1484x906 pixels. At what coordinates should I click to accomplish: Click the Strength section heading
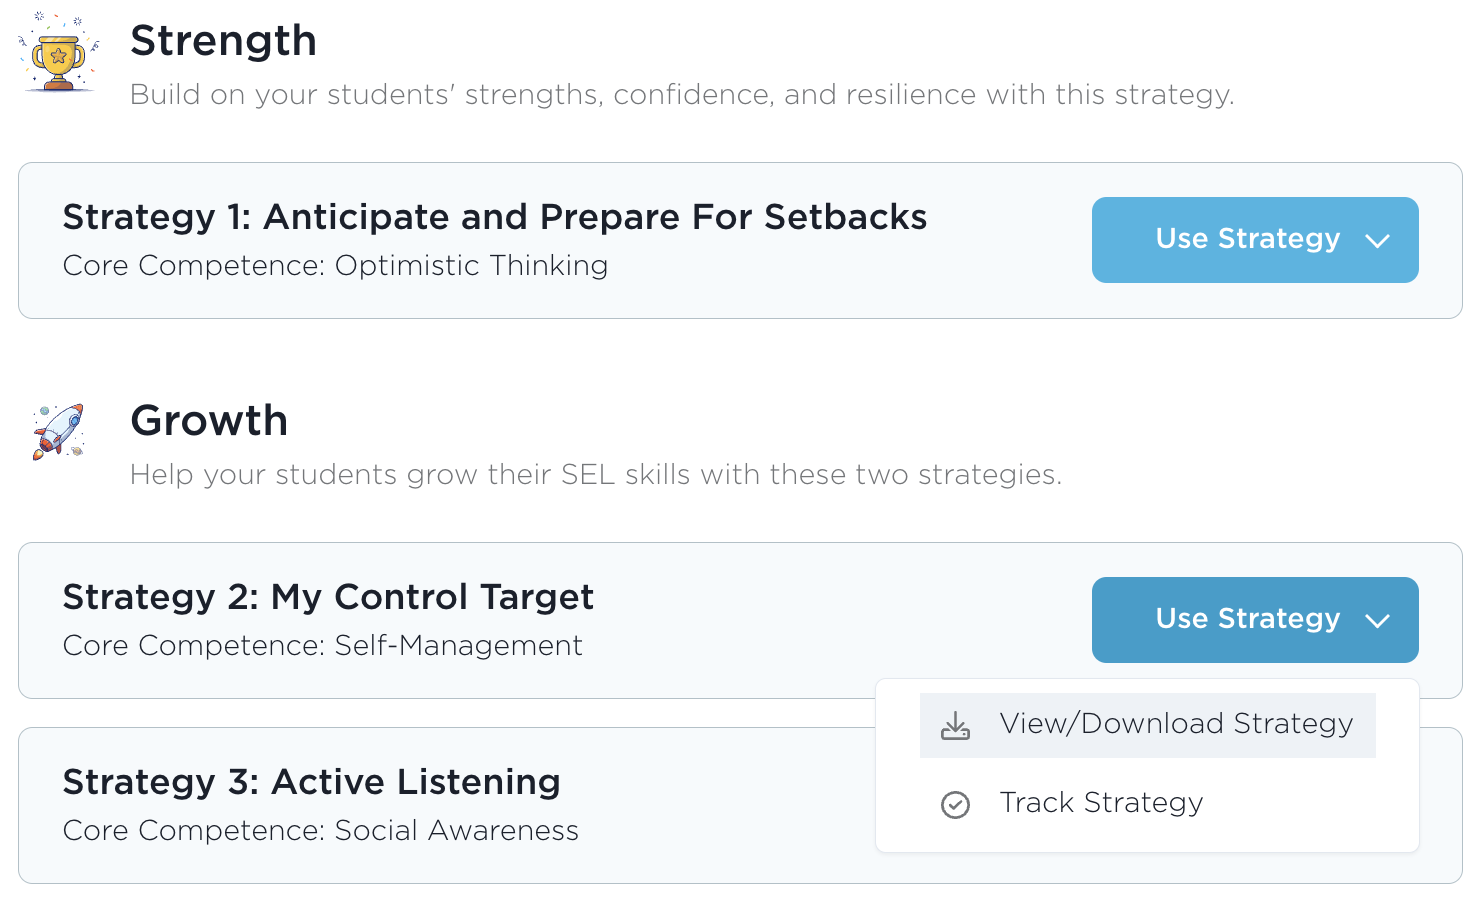223,41
